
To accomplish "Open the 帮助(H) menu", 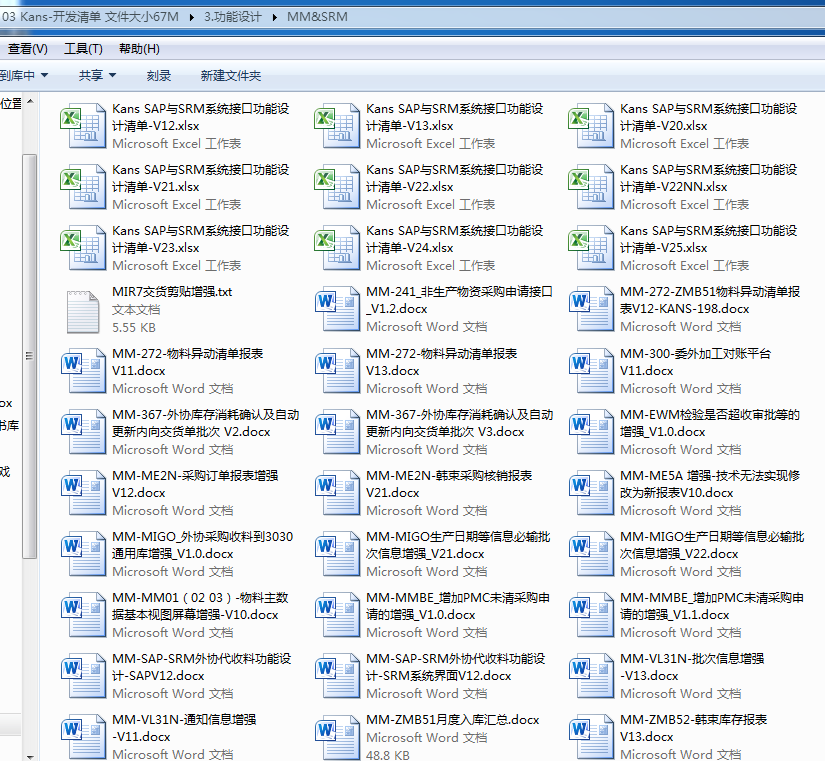I will click(139, 49).
